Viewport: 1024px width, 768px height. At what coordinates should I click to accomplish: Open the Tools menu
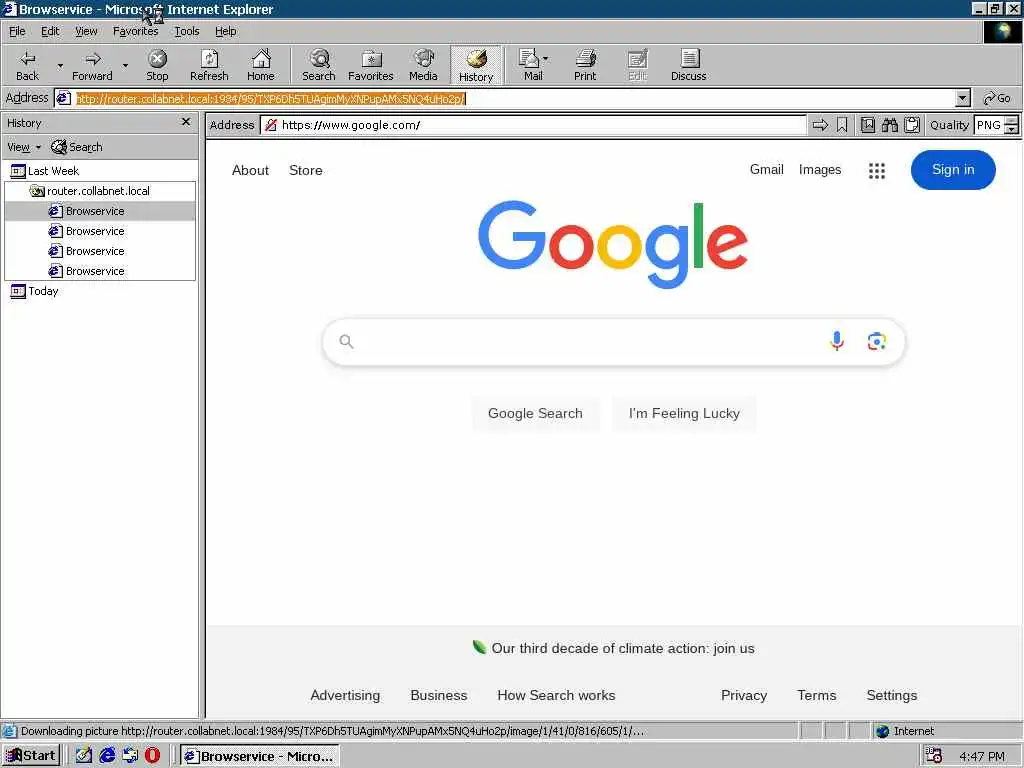click(x=186, y=31)
